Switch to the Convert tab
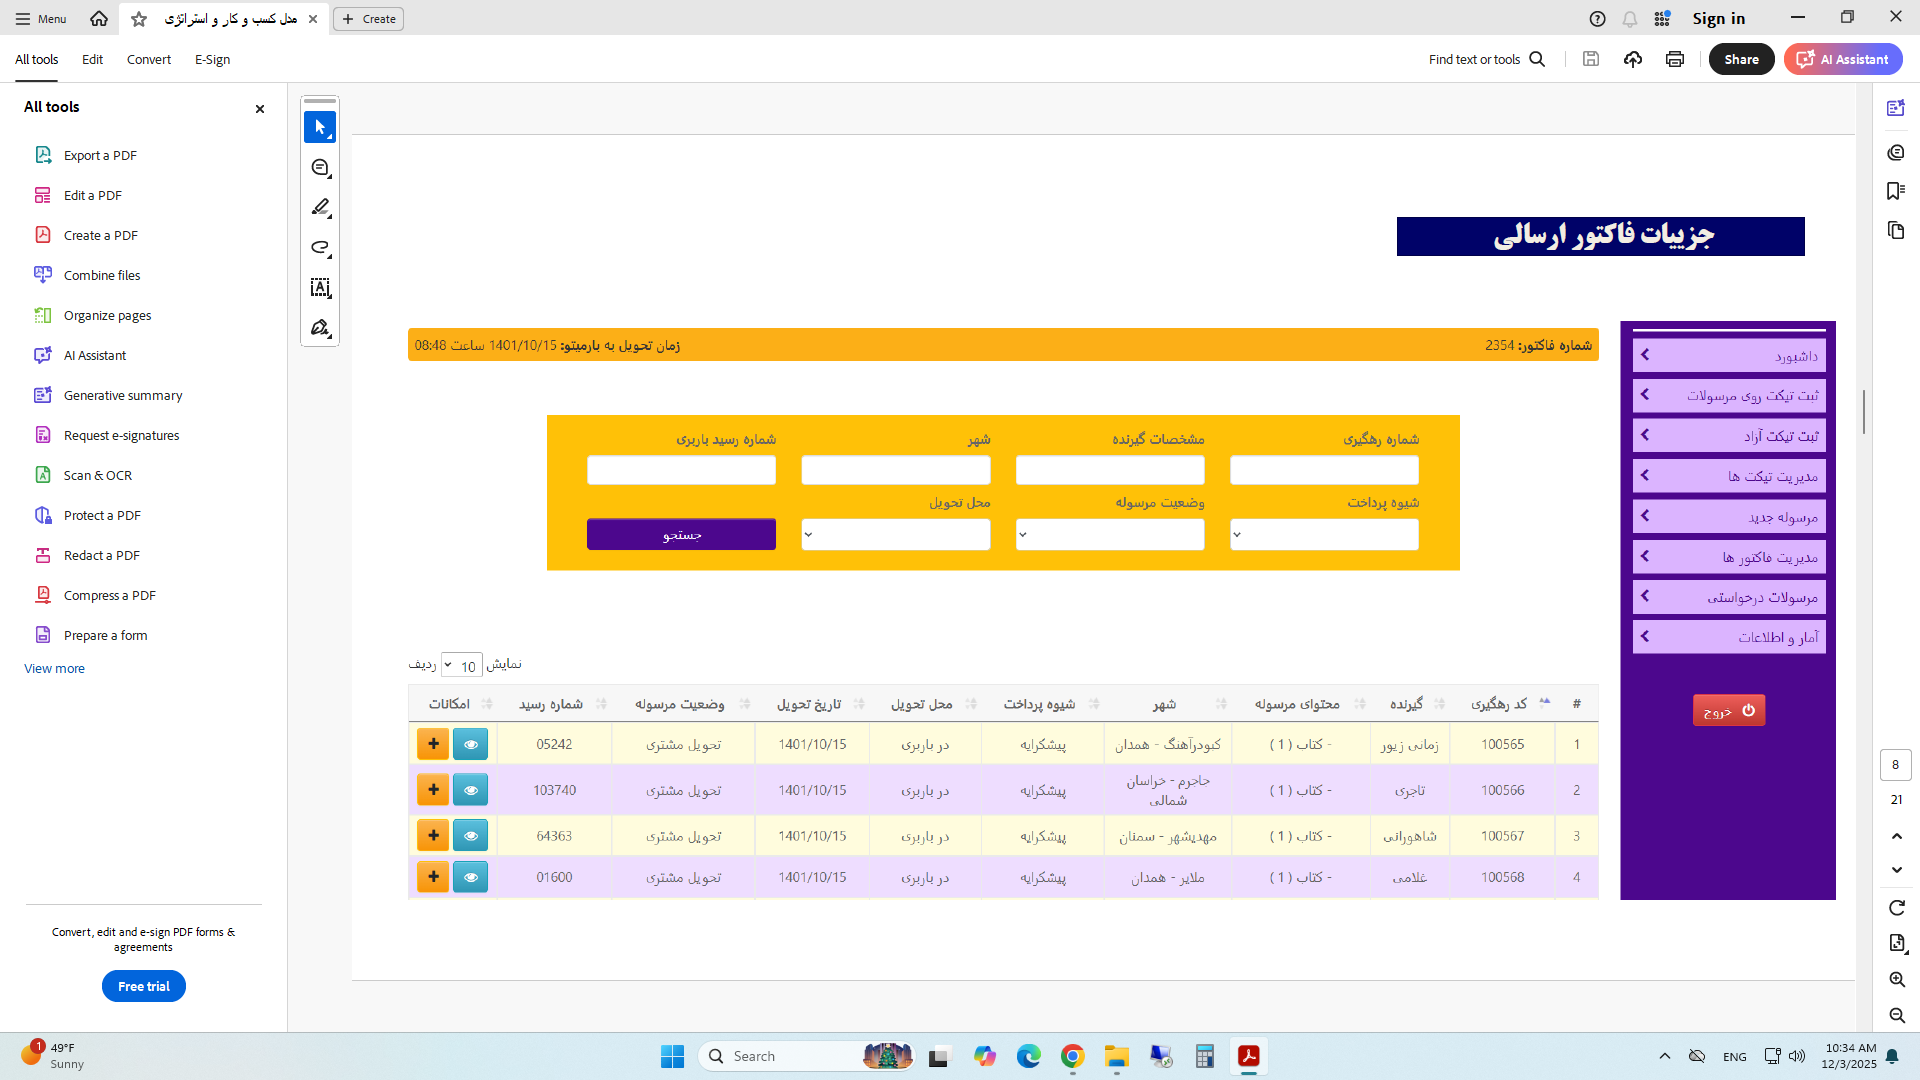This screenshot has height=1080, width=1920. coord(148,59)
